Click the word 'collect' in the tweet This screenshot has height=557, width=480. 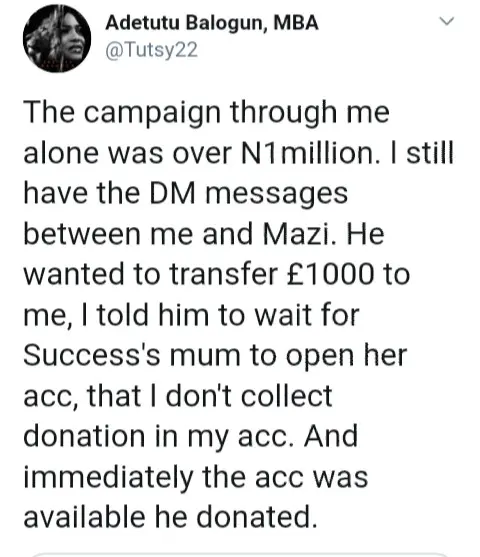click(x=286, y=395)
